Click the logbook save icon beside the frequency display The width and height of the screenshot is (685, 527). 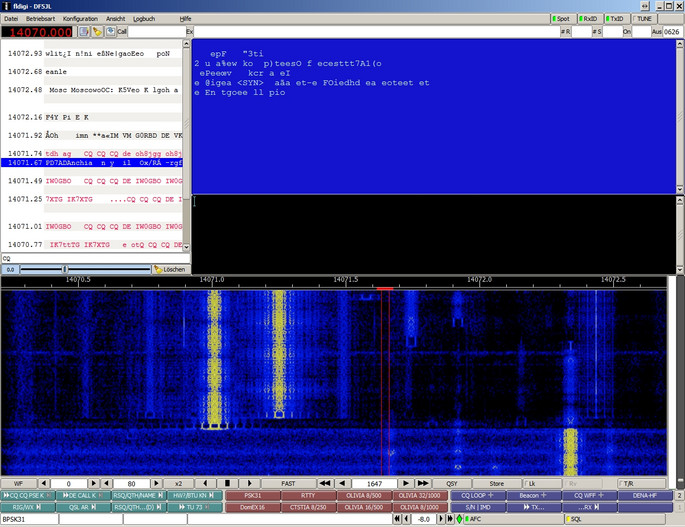point(83,31)
